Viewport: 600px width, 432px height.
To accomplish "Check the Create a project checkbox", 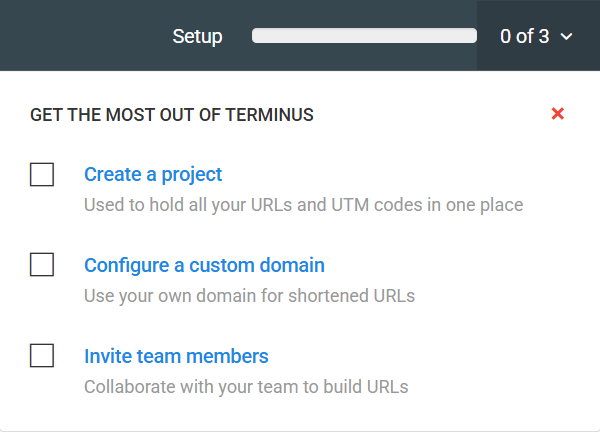I will [x=42, y=174].
